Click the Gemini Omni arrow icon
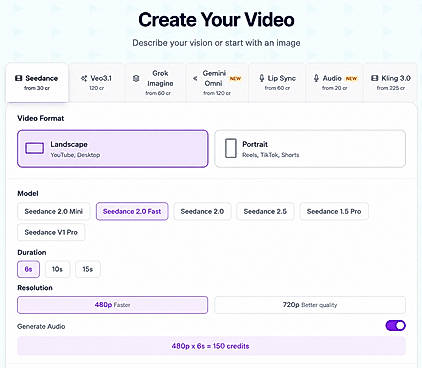 tap(195, 78)
